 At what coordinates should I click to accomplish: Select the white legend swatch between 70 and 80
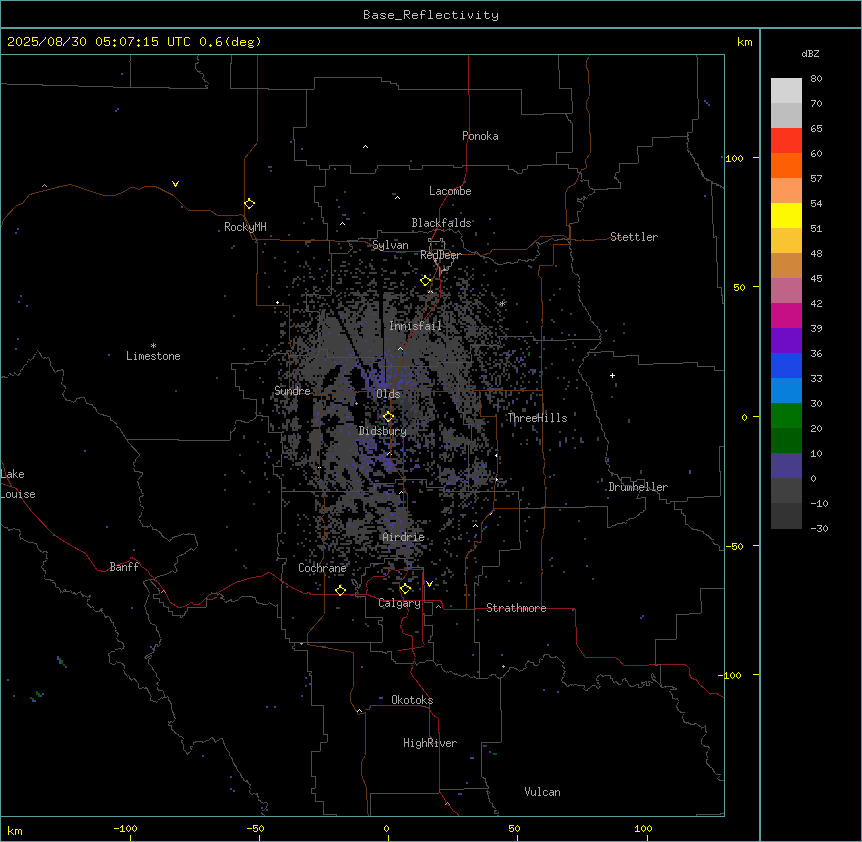click(786, 91)
